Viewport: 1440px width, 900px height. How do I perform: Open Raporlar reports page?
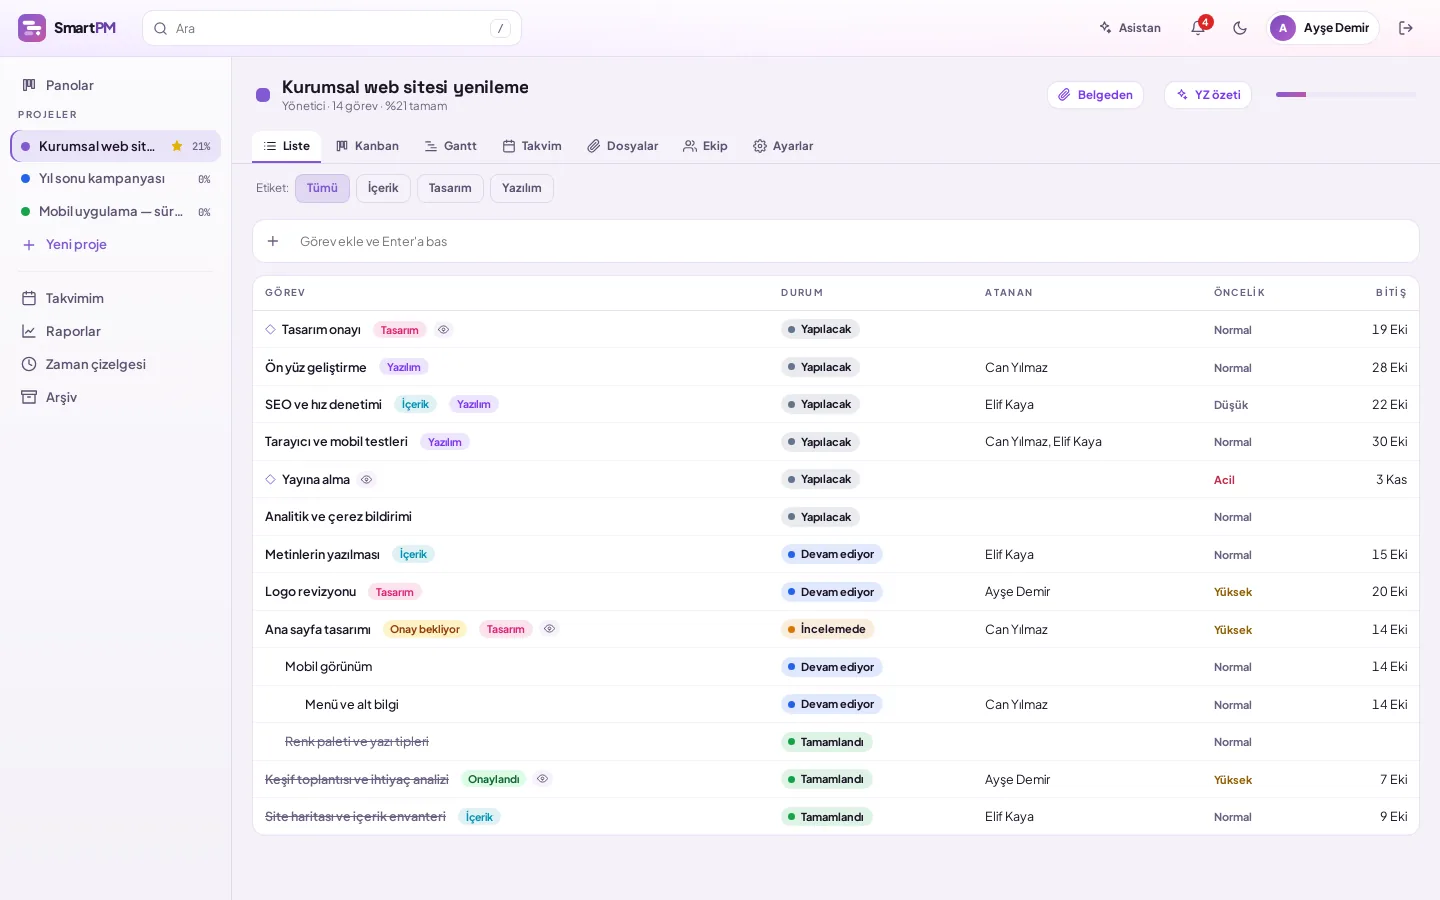point(116,331)
